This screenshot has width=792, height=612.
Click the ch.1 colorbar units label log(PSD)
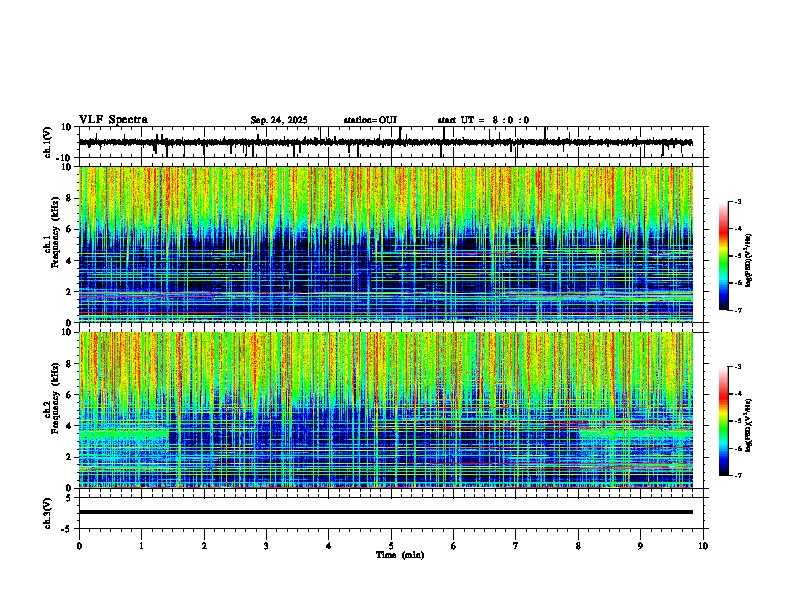click(x=749, y=260)
